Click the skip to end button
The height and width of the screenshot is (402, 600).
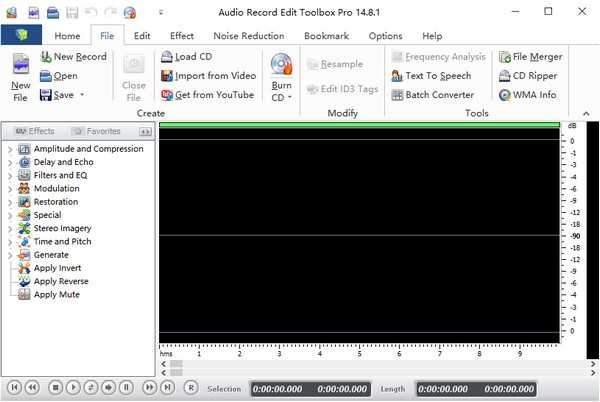click(x=167, y=387)
